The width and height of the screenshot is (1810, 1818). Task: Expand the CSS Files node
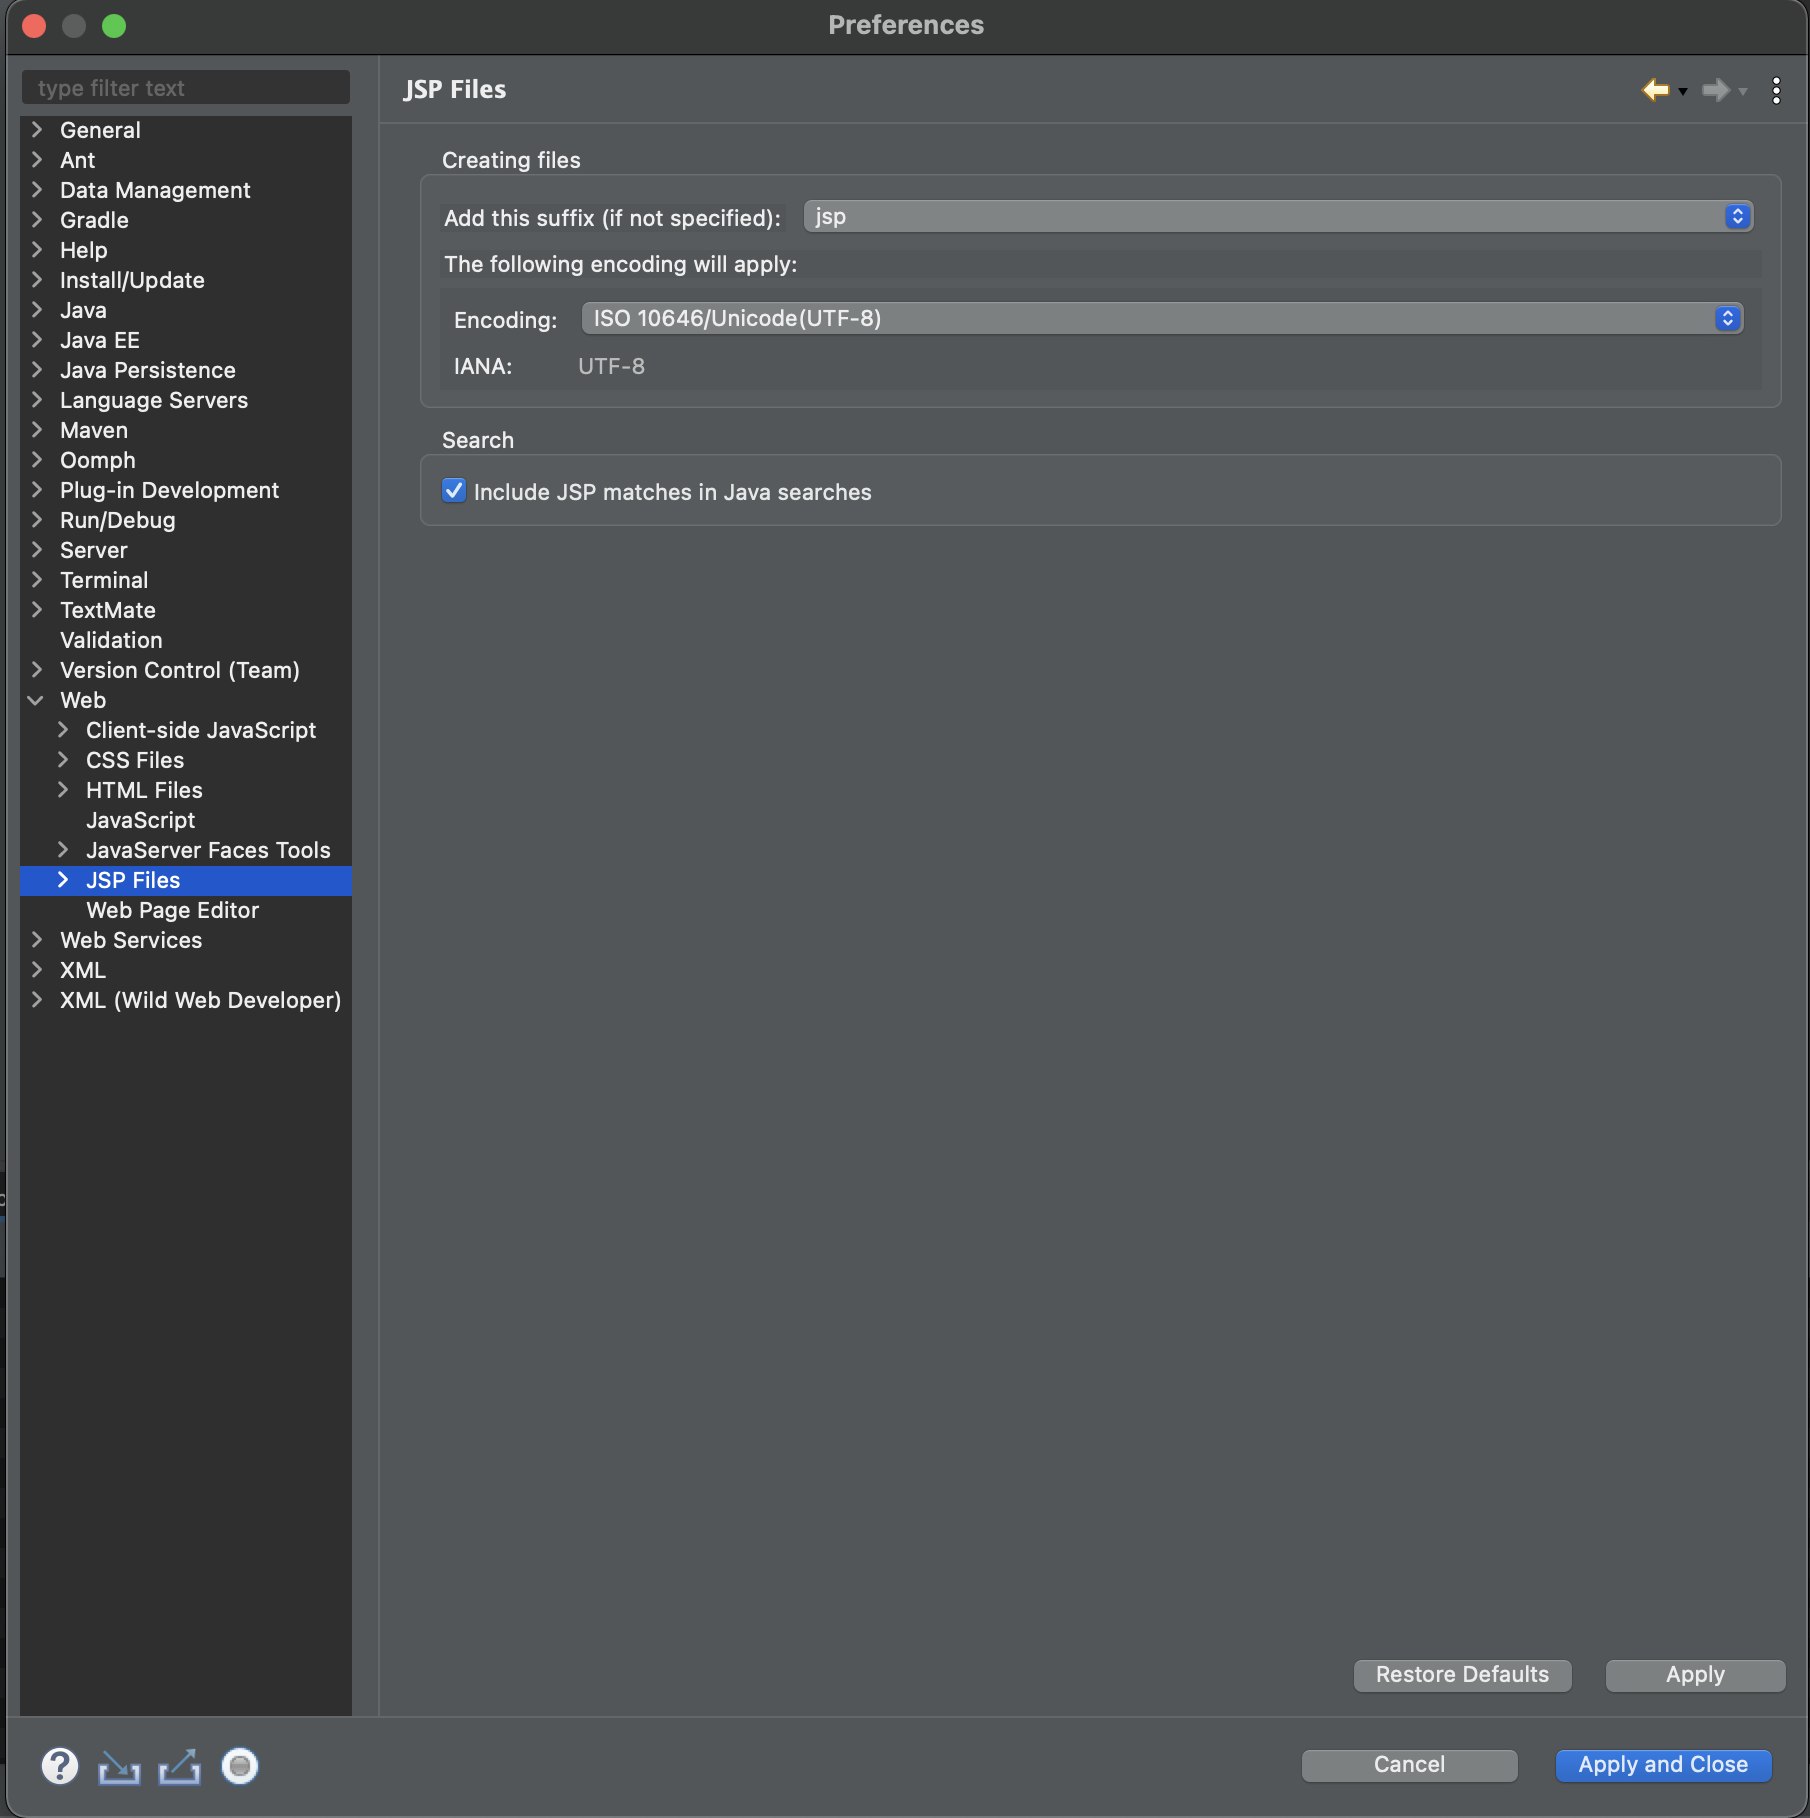(x=63, y=760)
